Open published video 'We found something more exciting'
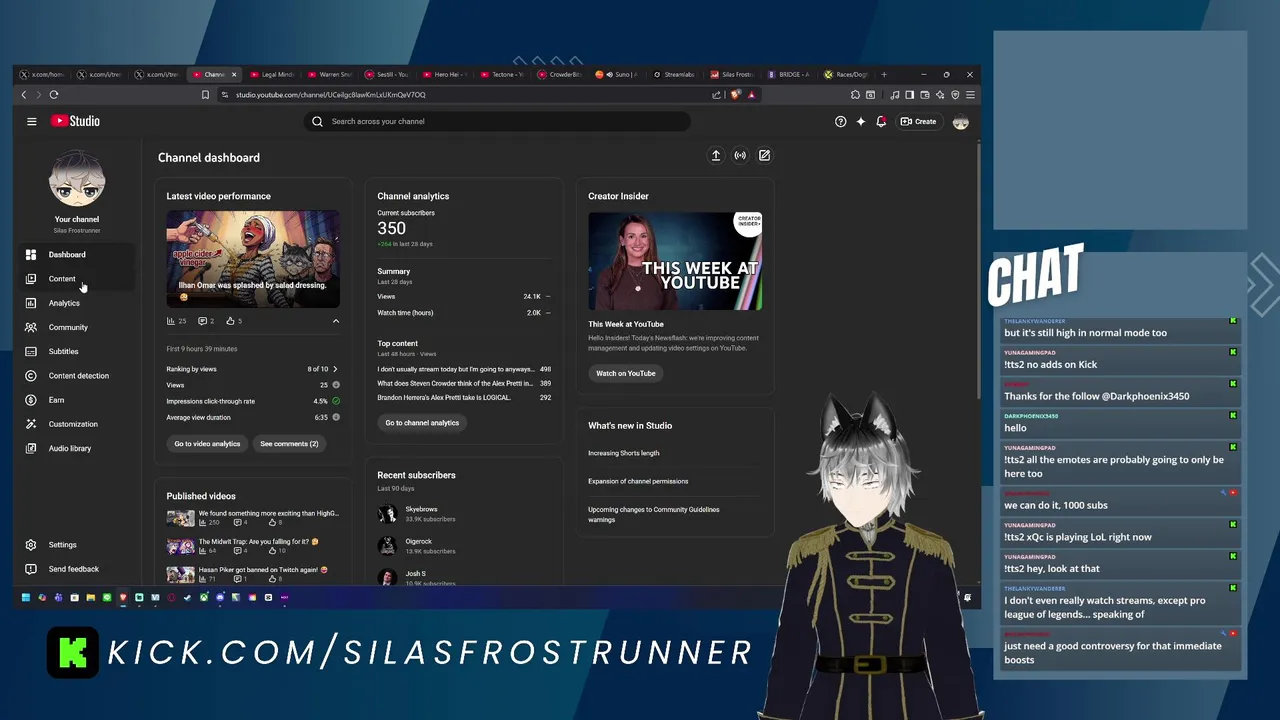The image size is (1280, 720). click(x=252, y=517)
